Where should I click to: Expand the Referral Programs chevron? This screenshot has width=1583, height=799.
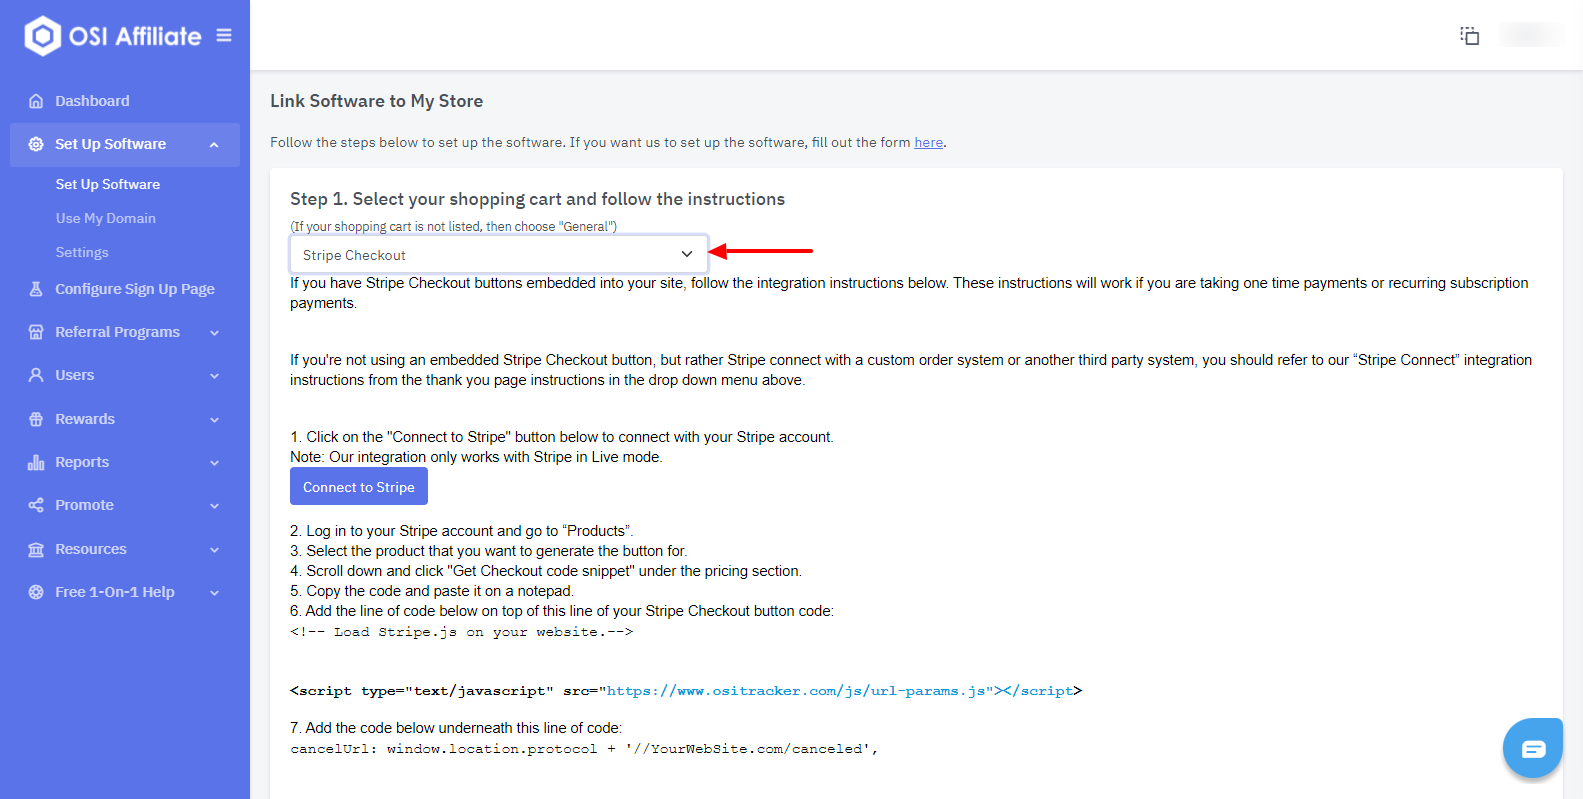pos(214,333)
